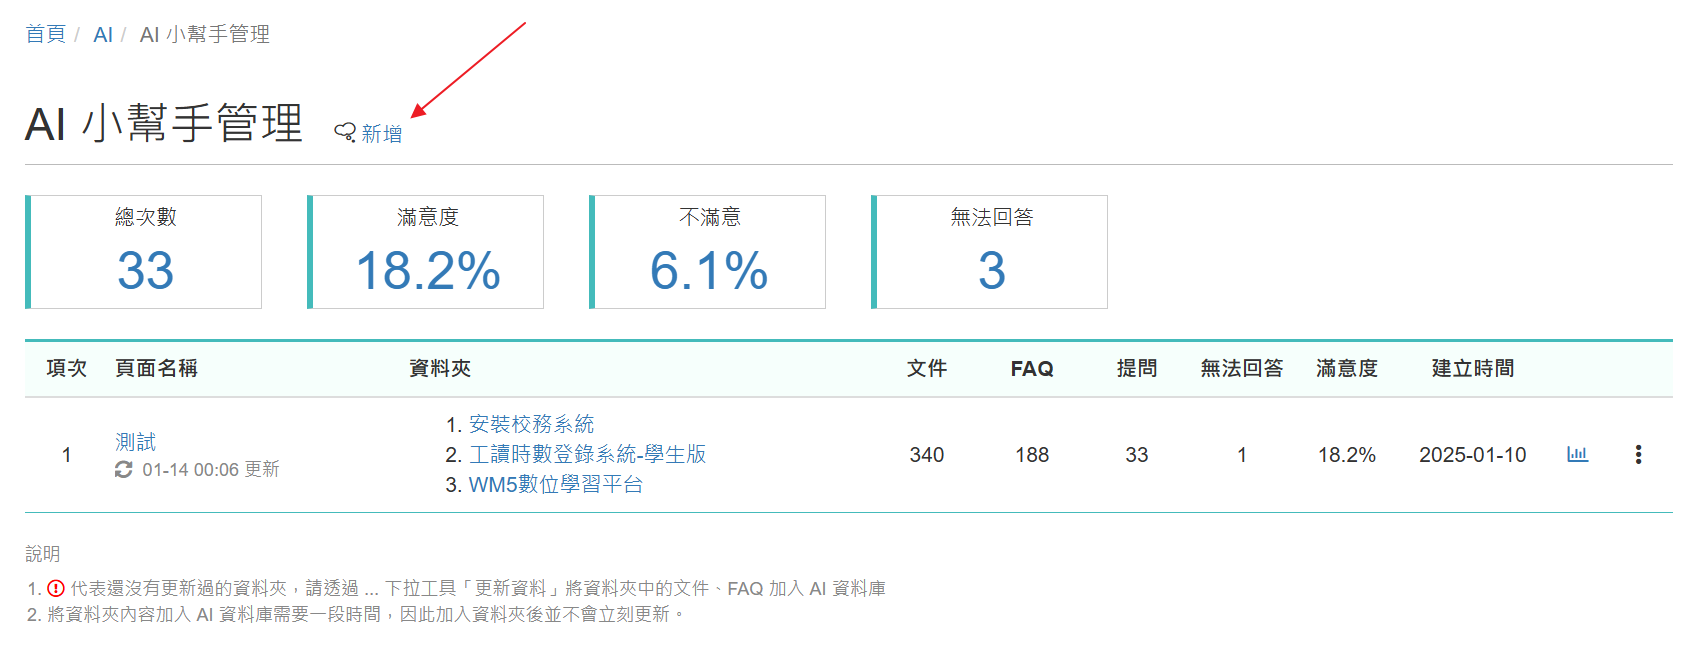Open the 工讀時數登錄系統-學生版 folder link

(587, 454)
